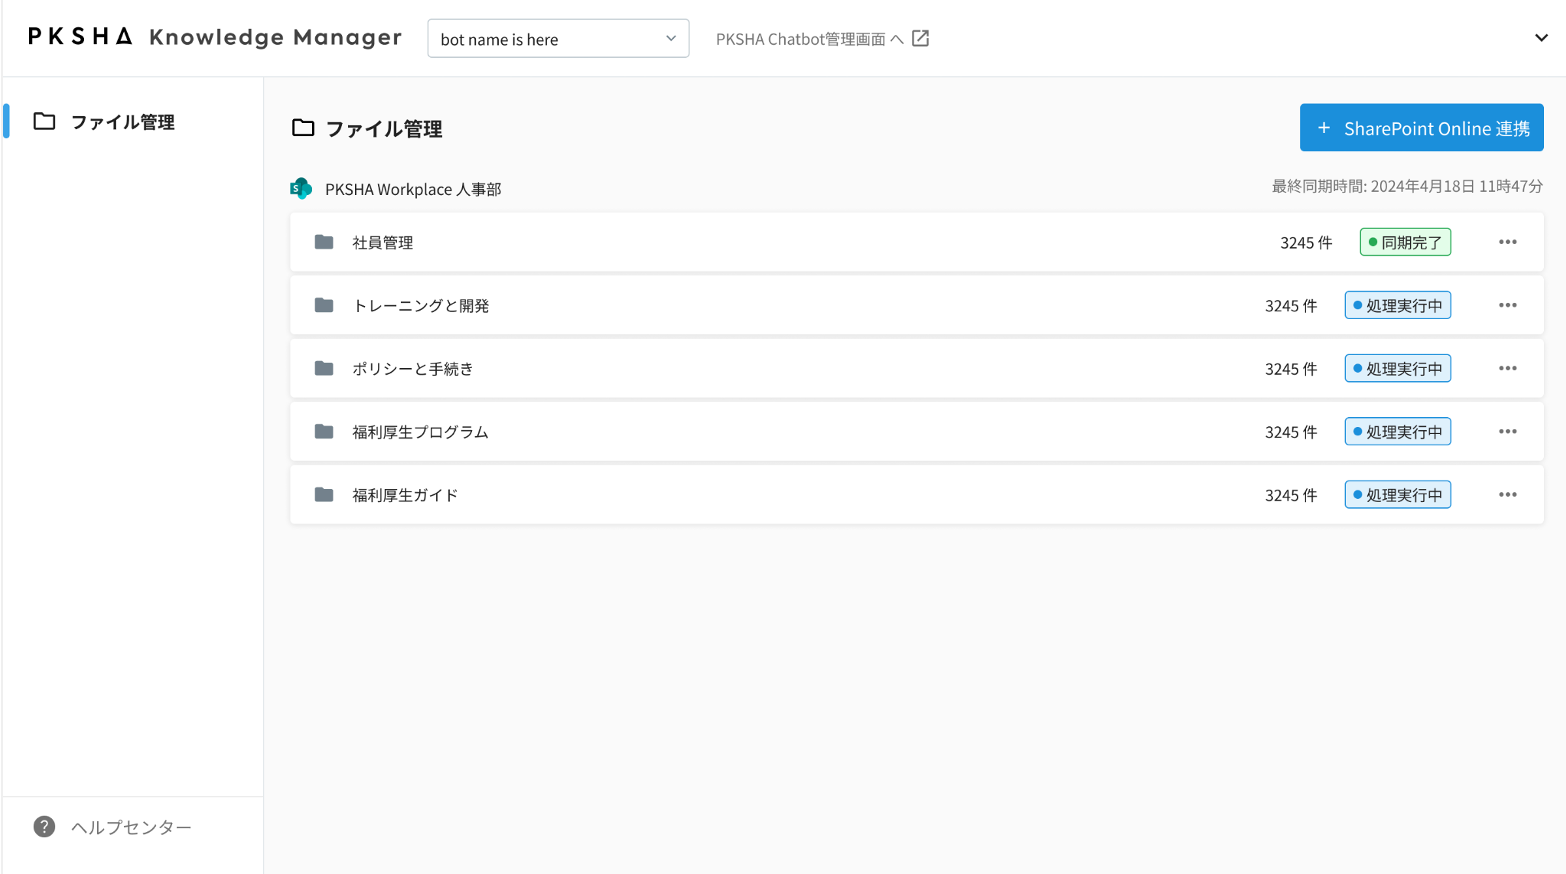Open the 社員管理 folder row

pos(916,242)
